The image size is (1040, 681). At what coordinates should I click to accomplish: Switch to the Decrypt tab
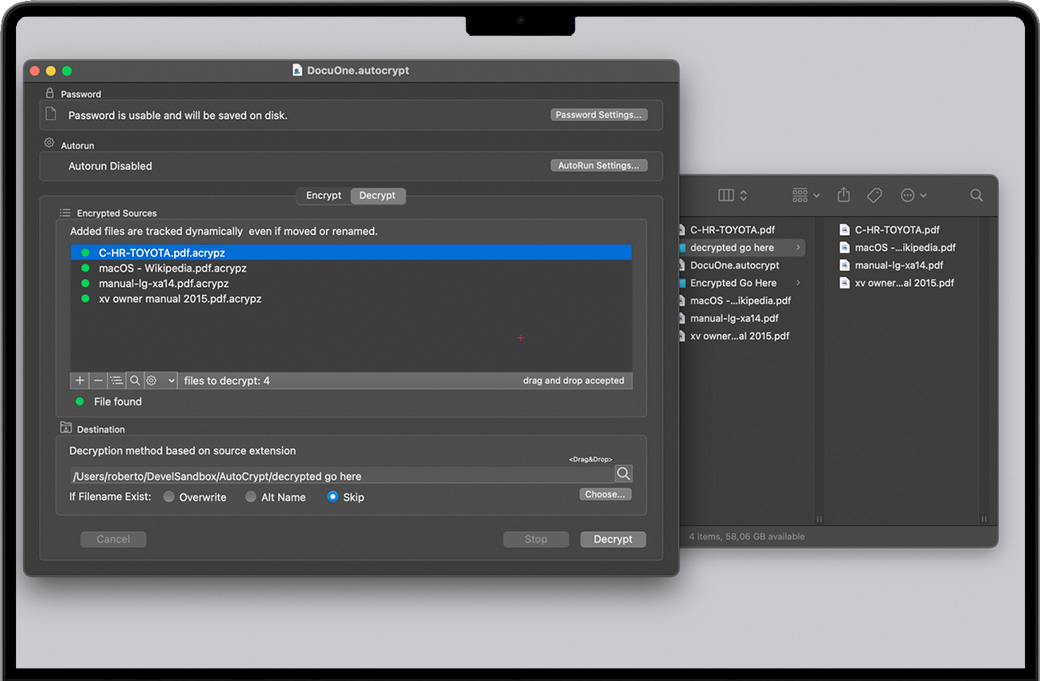pyautogui.click(x=378, y=196)
